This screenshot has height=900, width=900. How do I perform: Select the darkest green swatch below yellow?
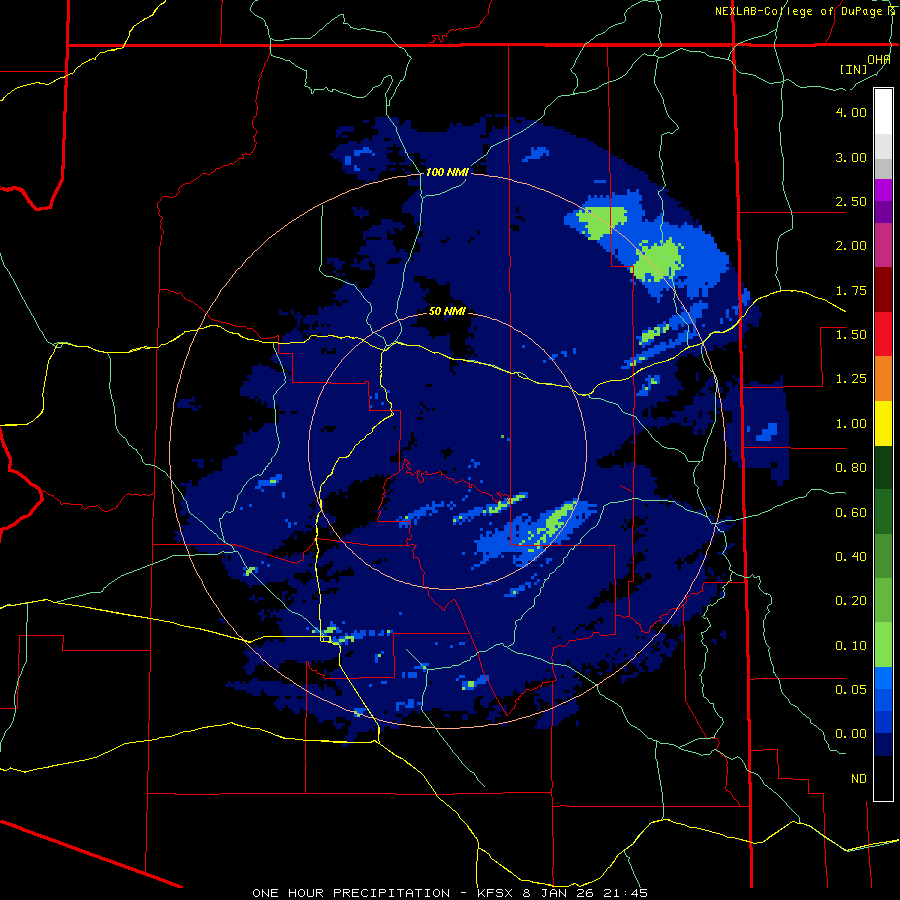coord(883,468)
